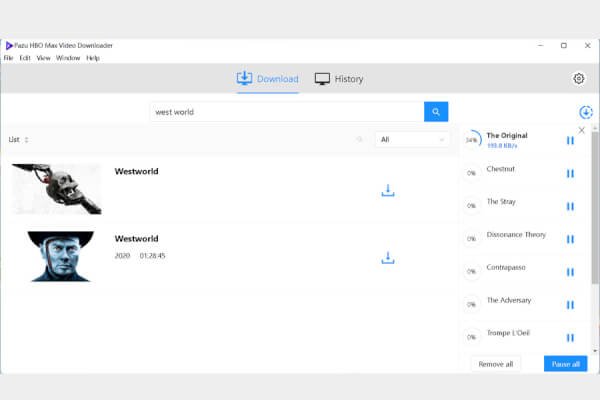
Task: Open the Window menu
Action: (x=68, y=58)
